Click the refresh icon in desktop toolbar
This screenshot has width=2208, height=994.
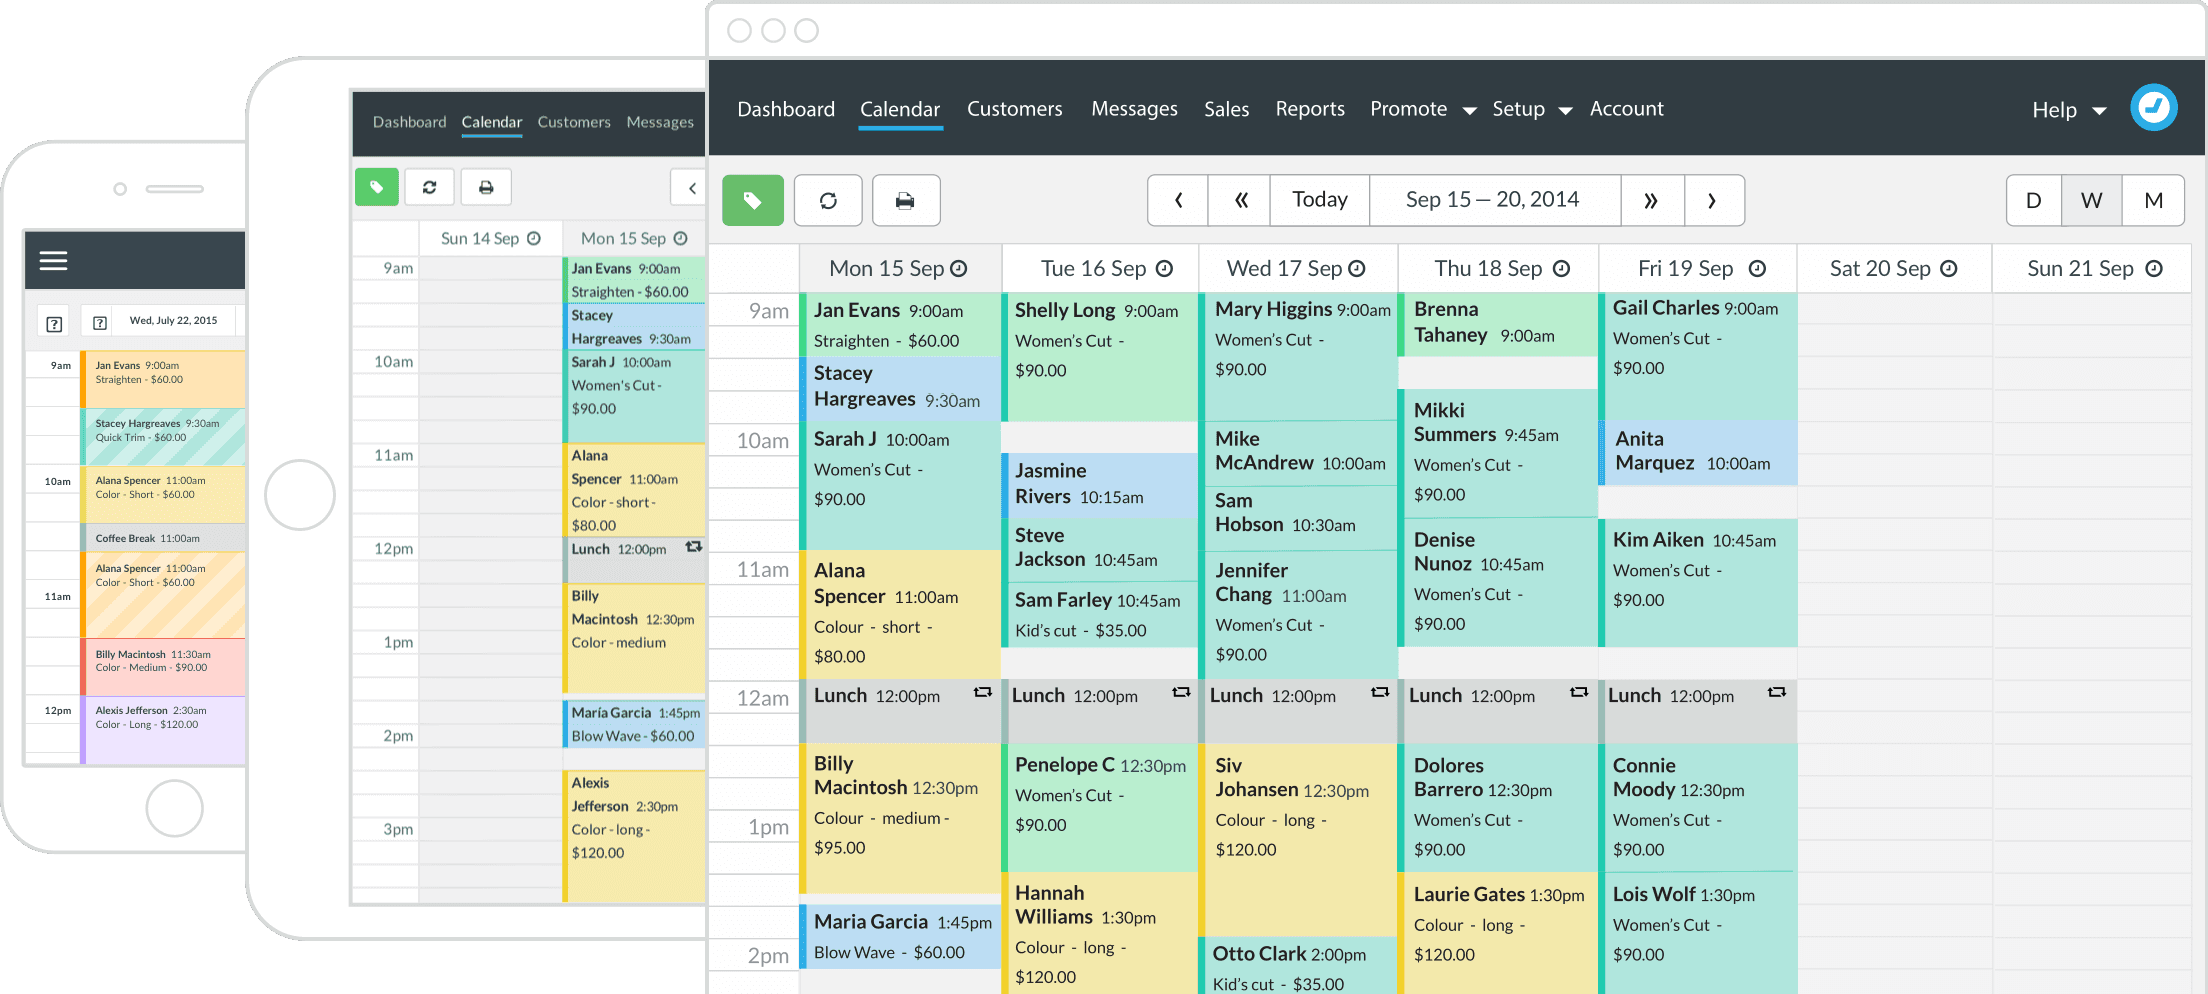pos(828,200)
